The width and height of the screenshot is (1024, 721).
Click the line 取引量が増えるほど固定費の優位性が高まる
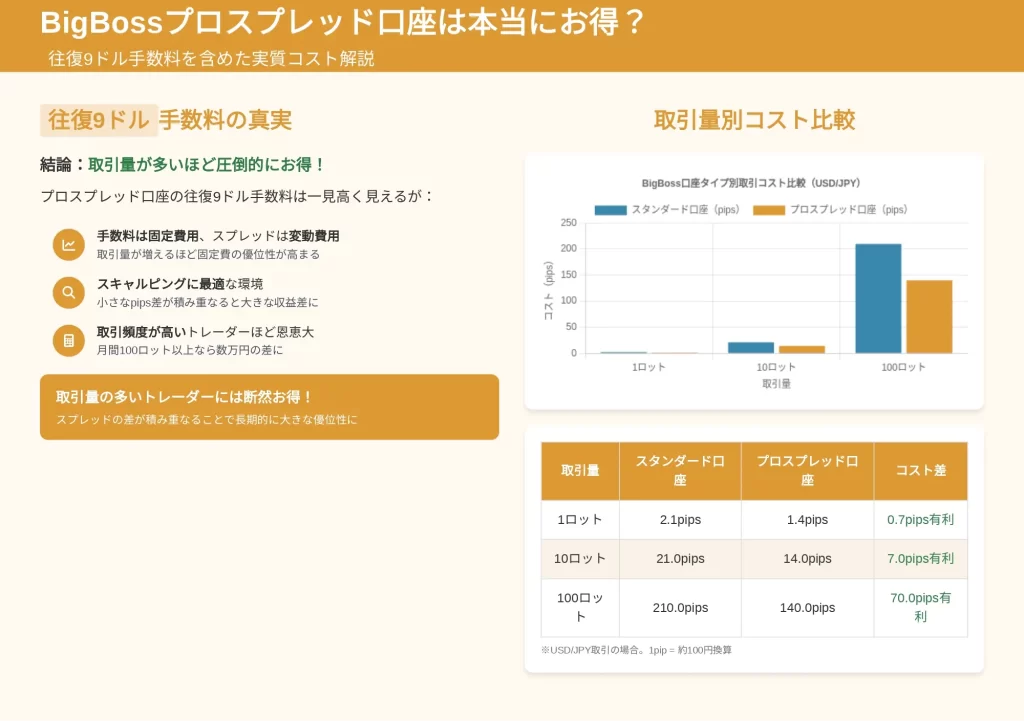(x=208, y=254)
